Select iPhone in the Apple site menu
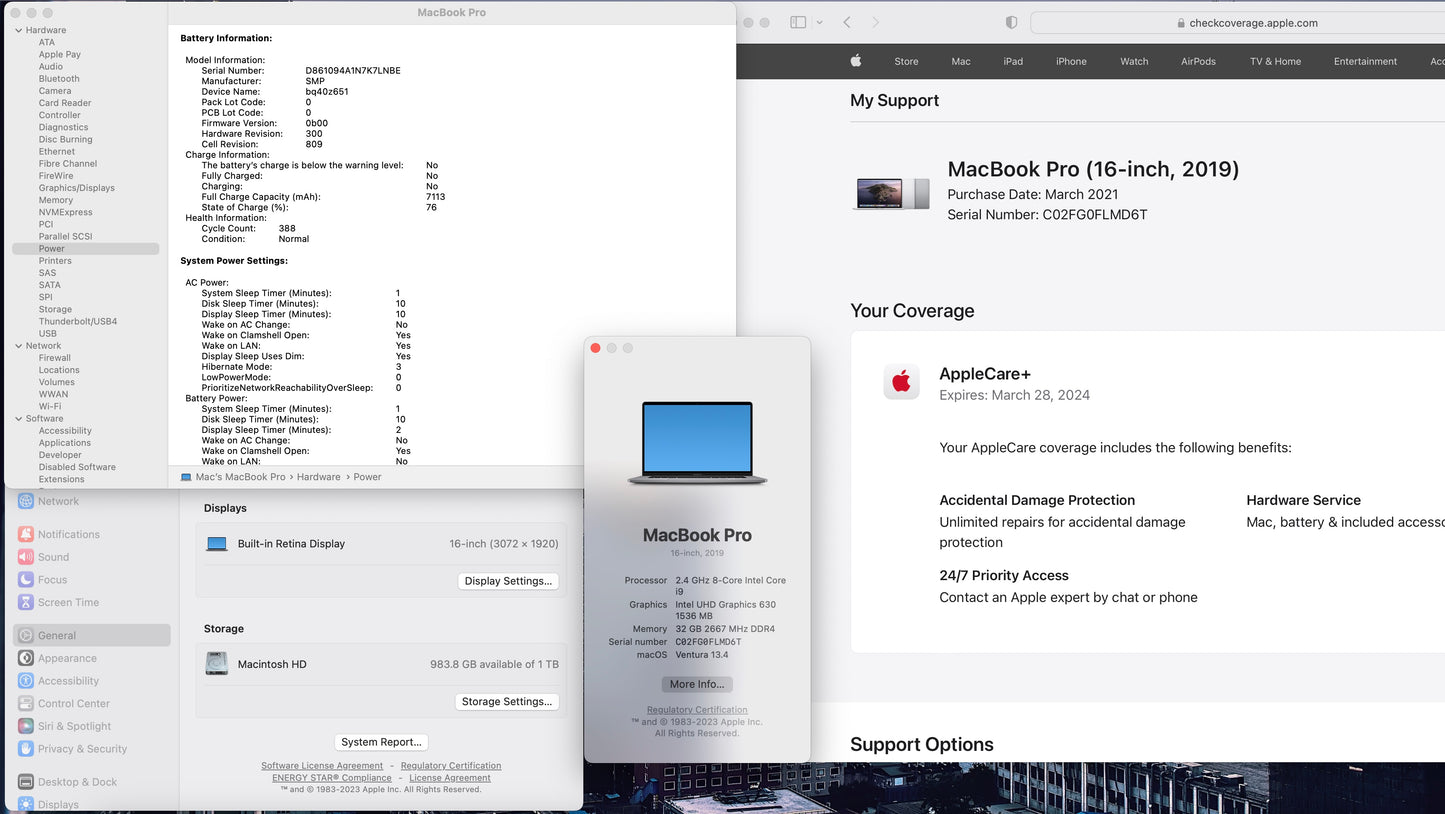The height and width of the screenshot is (814, 1445). pos(1071,61)
